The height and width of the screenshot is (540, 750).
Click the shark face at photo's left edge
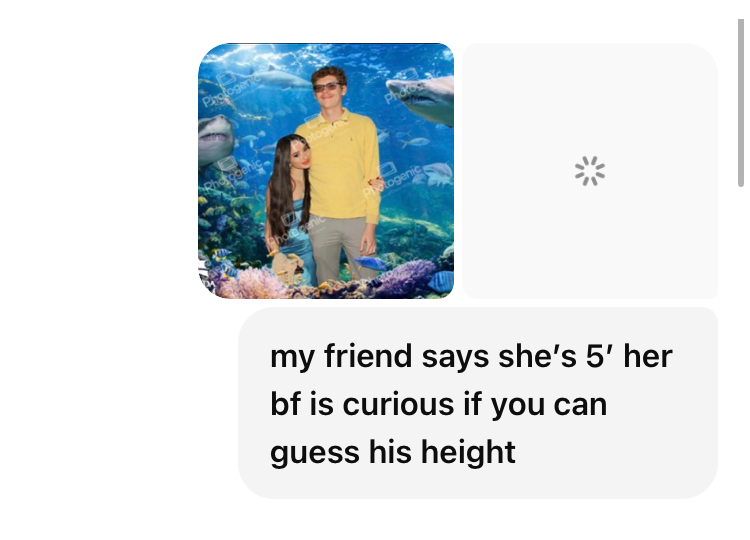point(215,139)
